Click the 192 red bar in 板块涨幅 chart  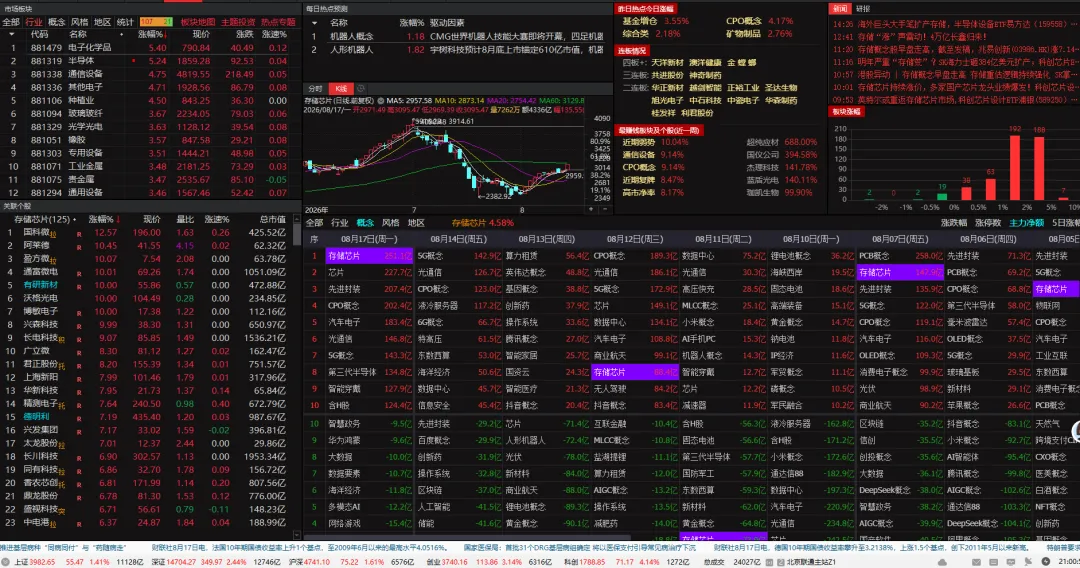click(x=1015, y=168)
